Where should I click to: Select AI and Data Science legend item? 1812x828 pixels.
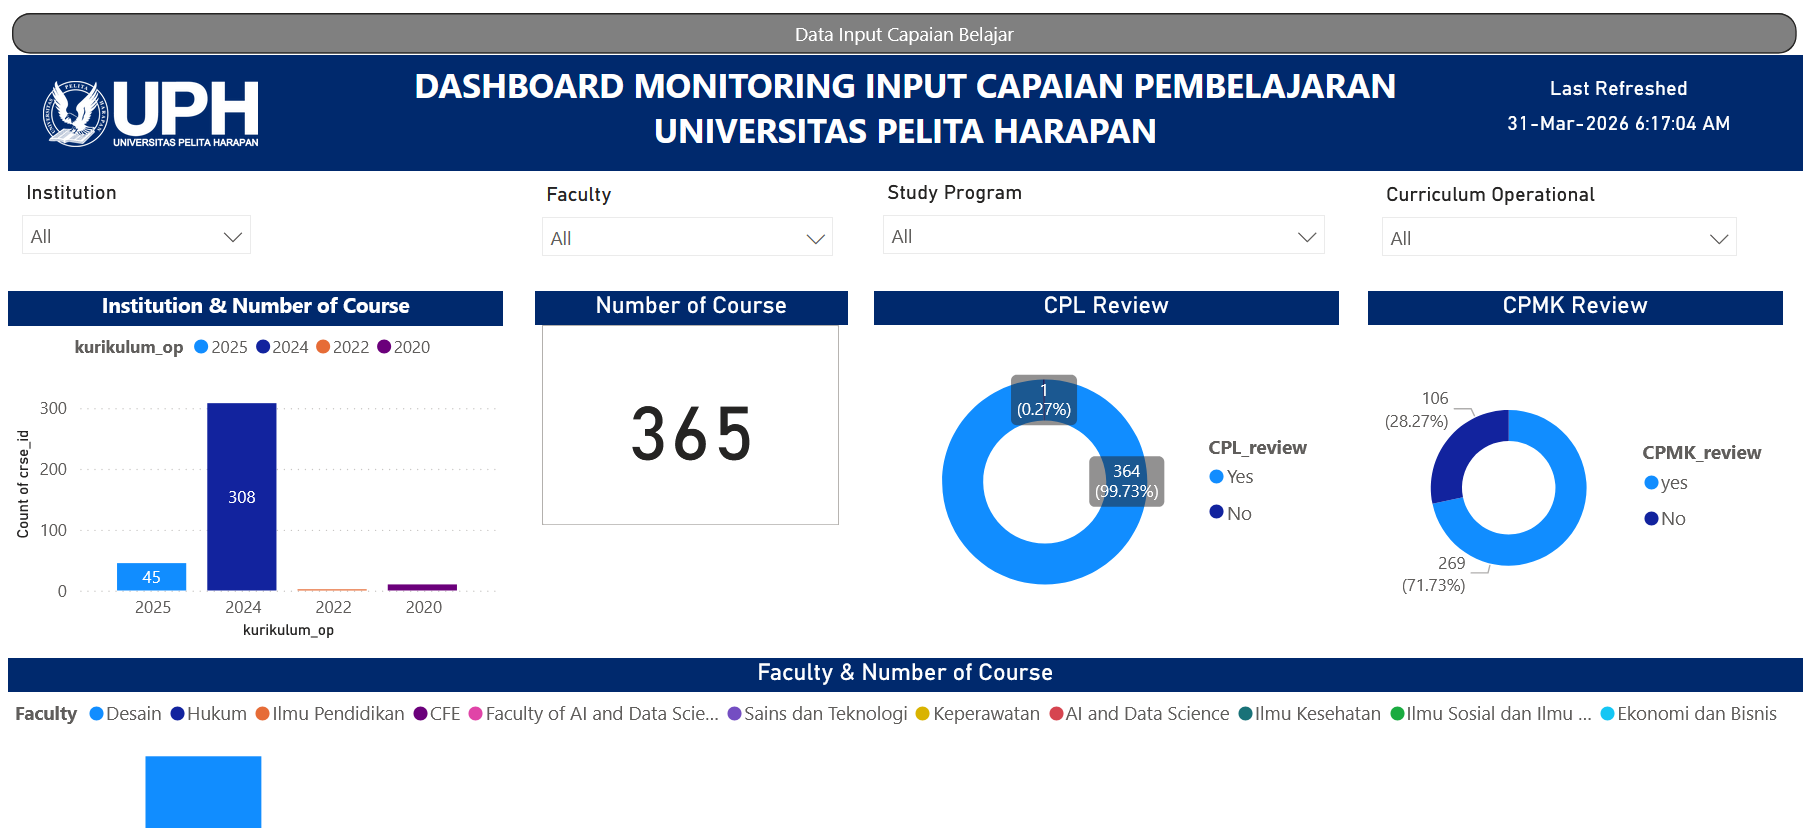click(1139, 714)
